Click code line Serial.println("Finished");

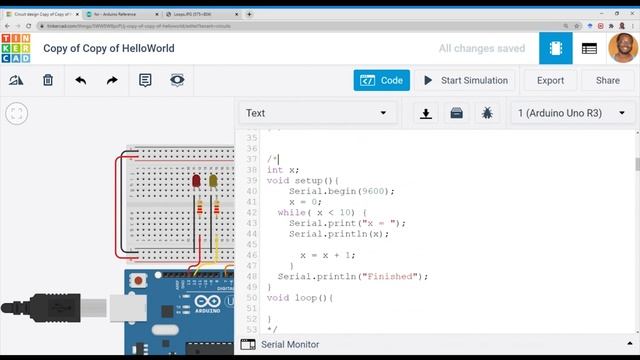(353, 276)
